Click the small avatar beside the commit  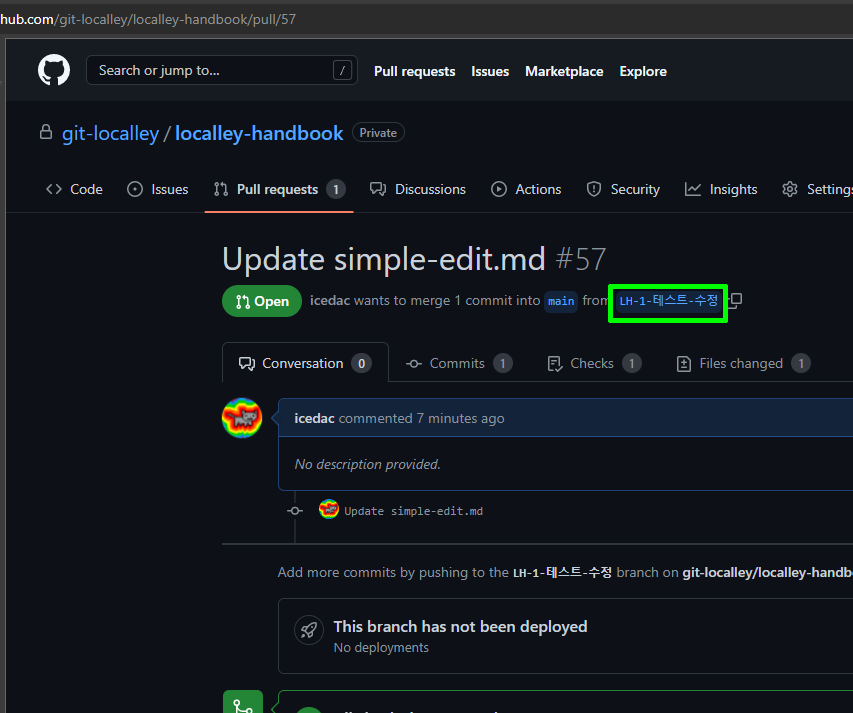pyautogui.click(x=329, y=510)
